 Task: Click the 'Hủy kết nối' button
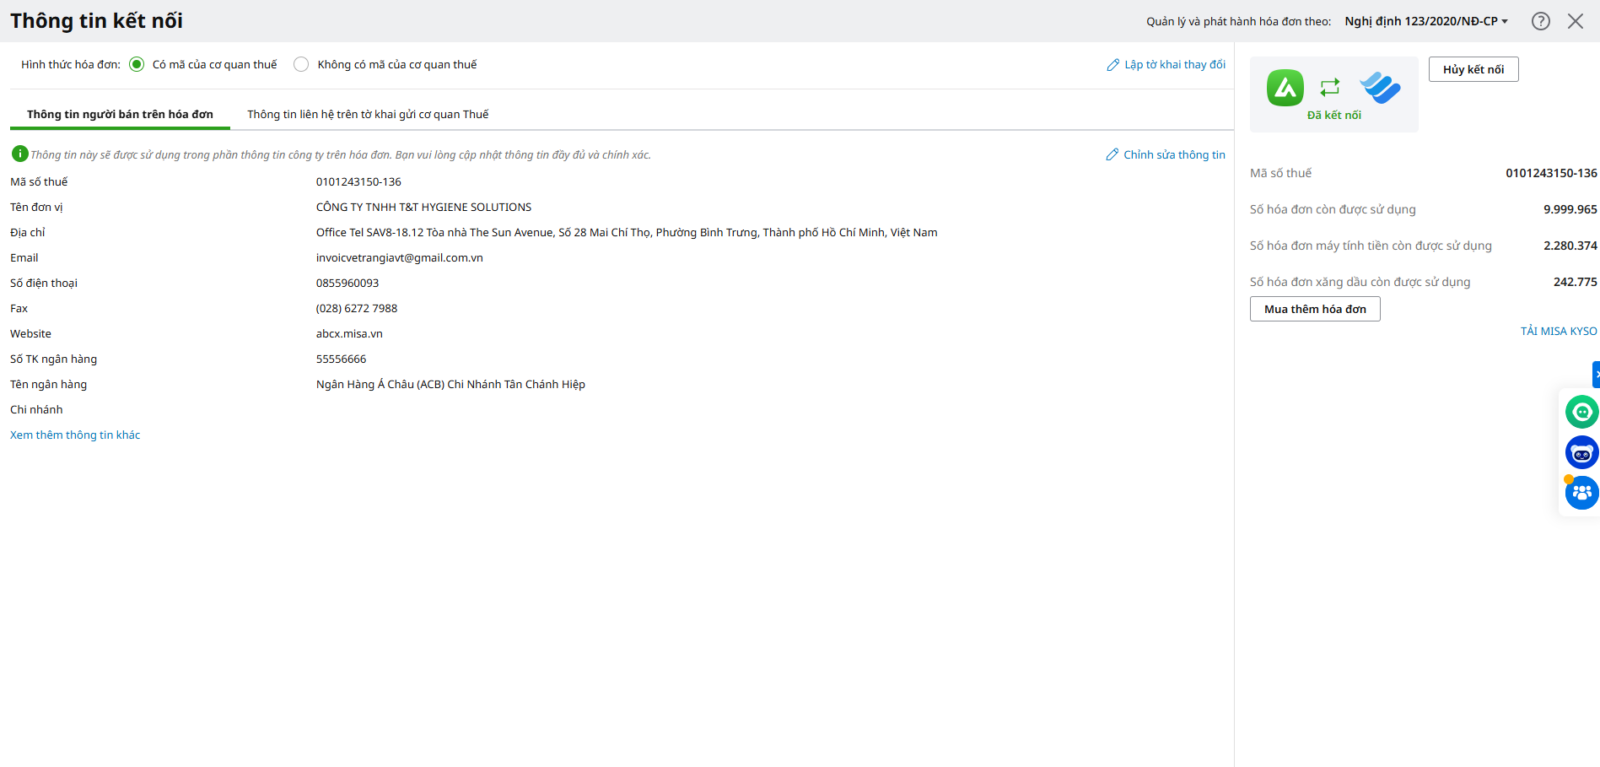(x=1473, y=69)
